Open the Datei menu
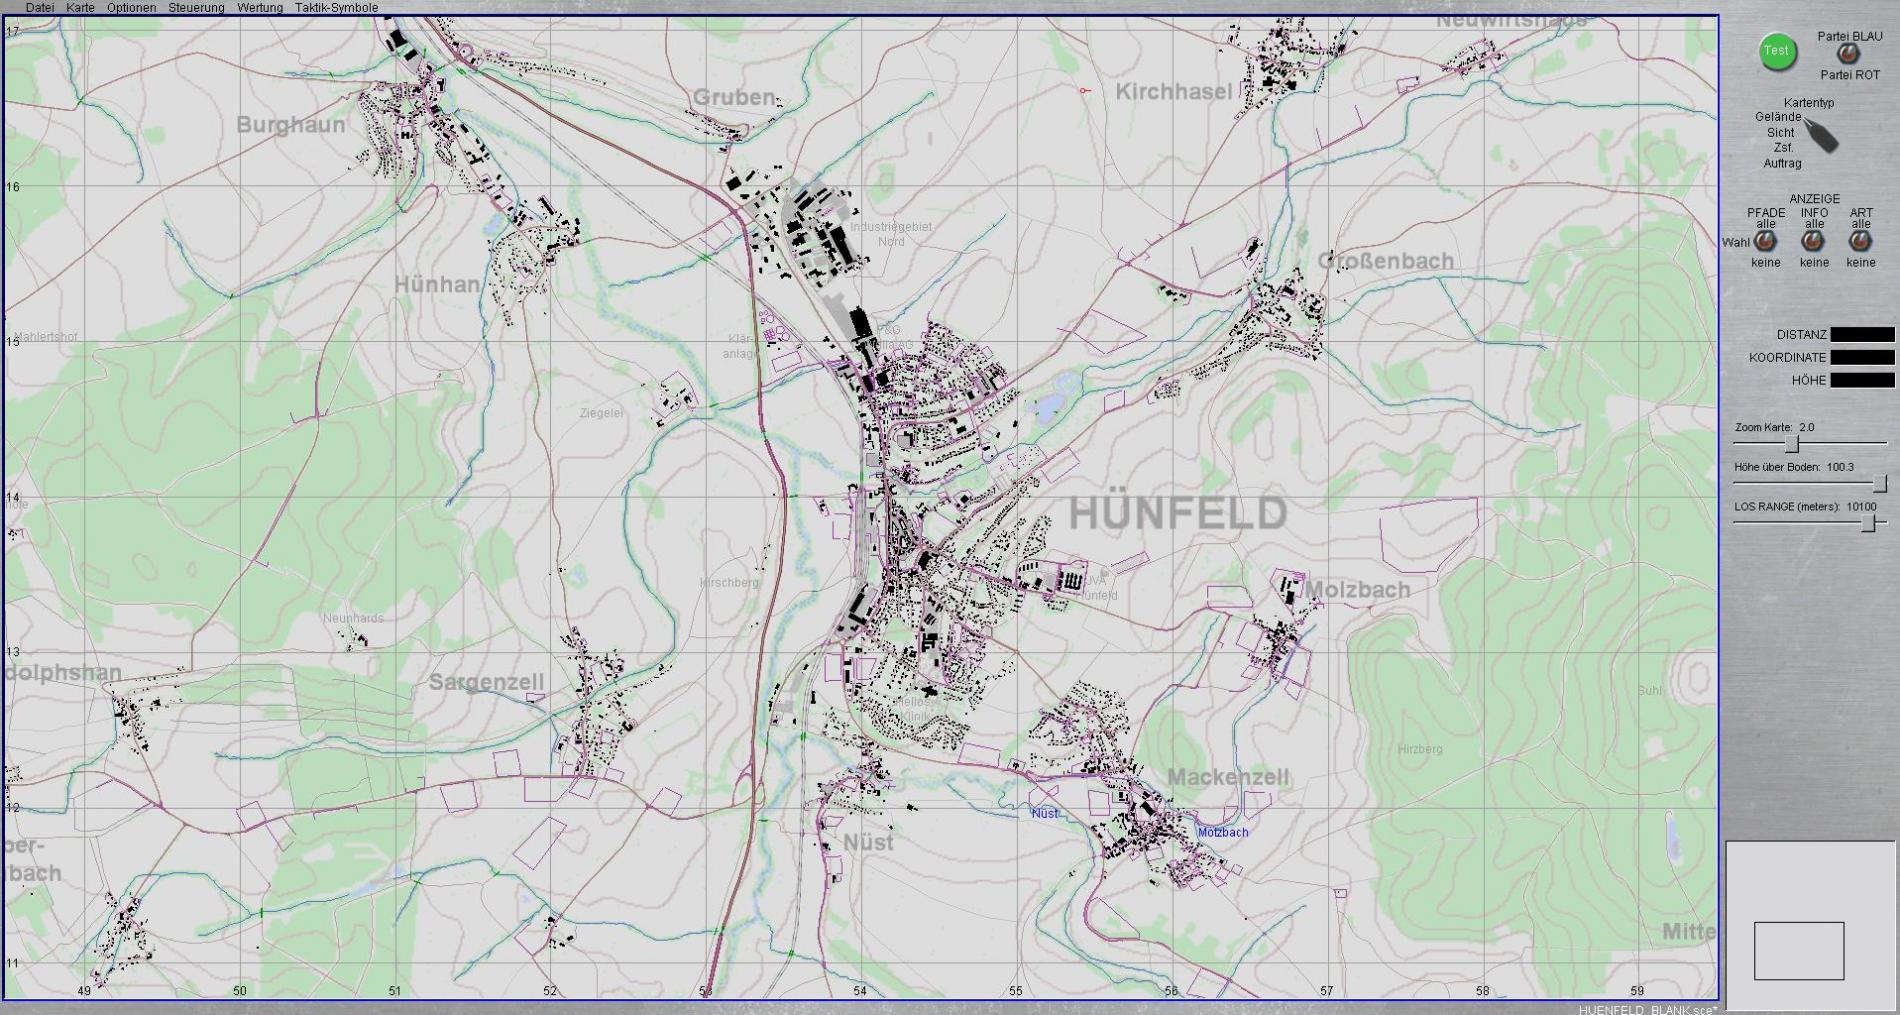The height and width of the screenshot is (1015, 1900). (x=40, y=8)
